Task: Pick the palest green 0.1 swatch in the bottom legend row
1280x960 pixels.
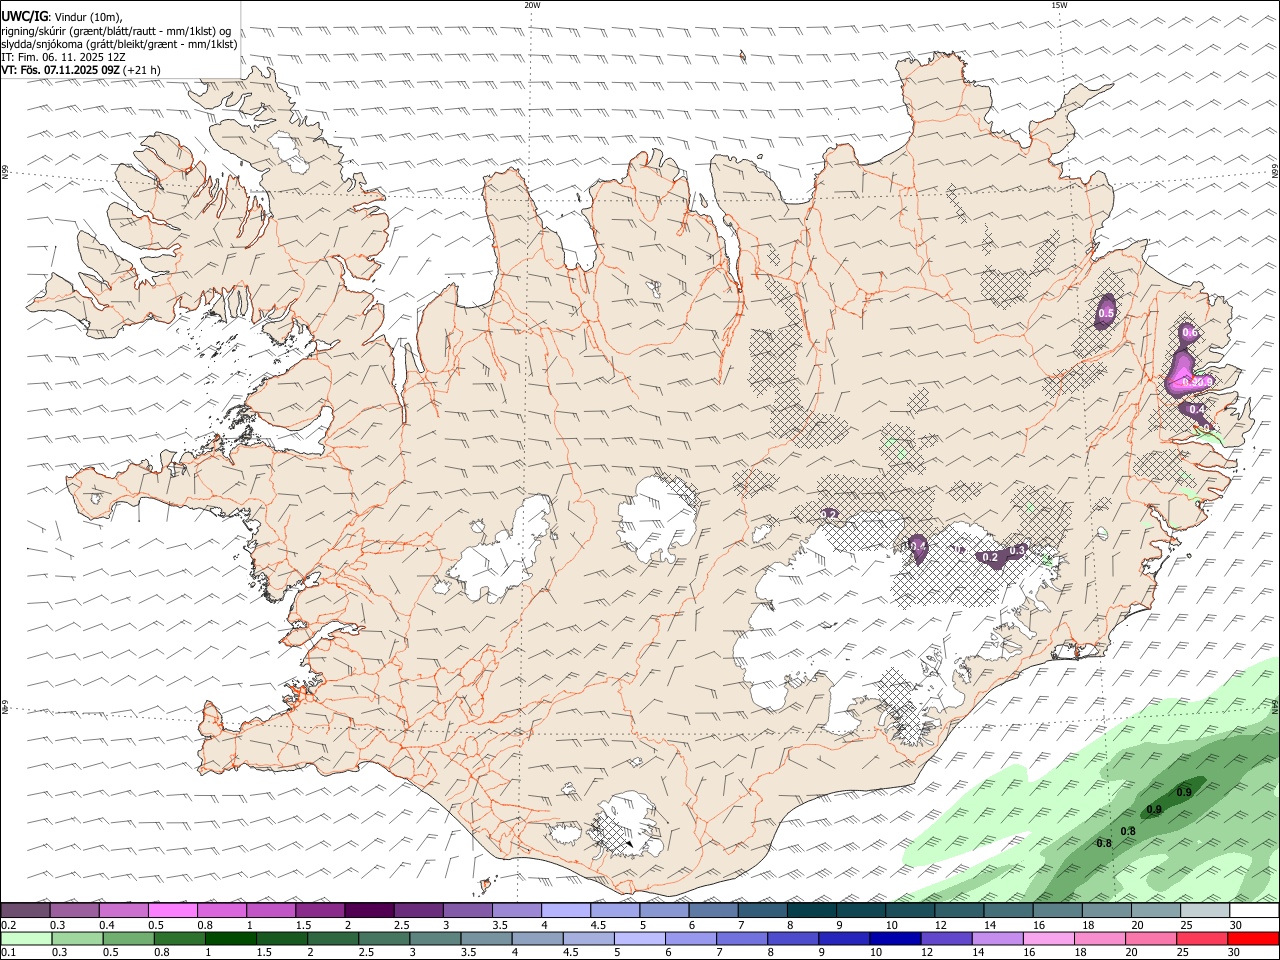Action: click(26, 939)
